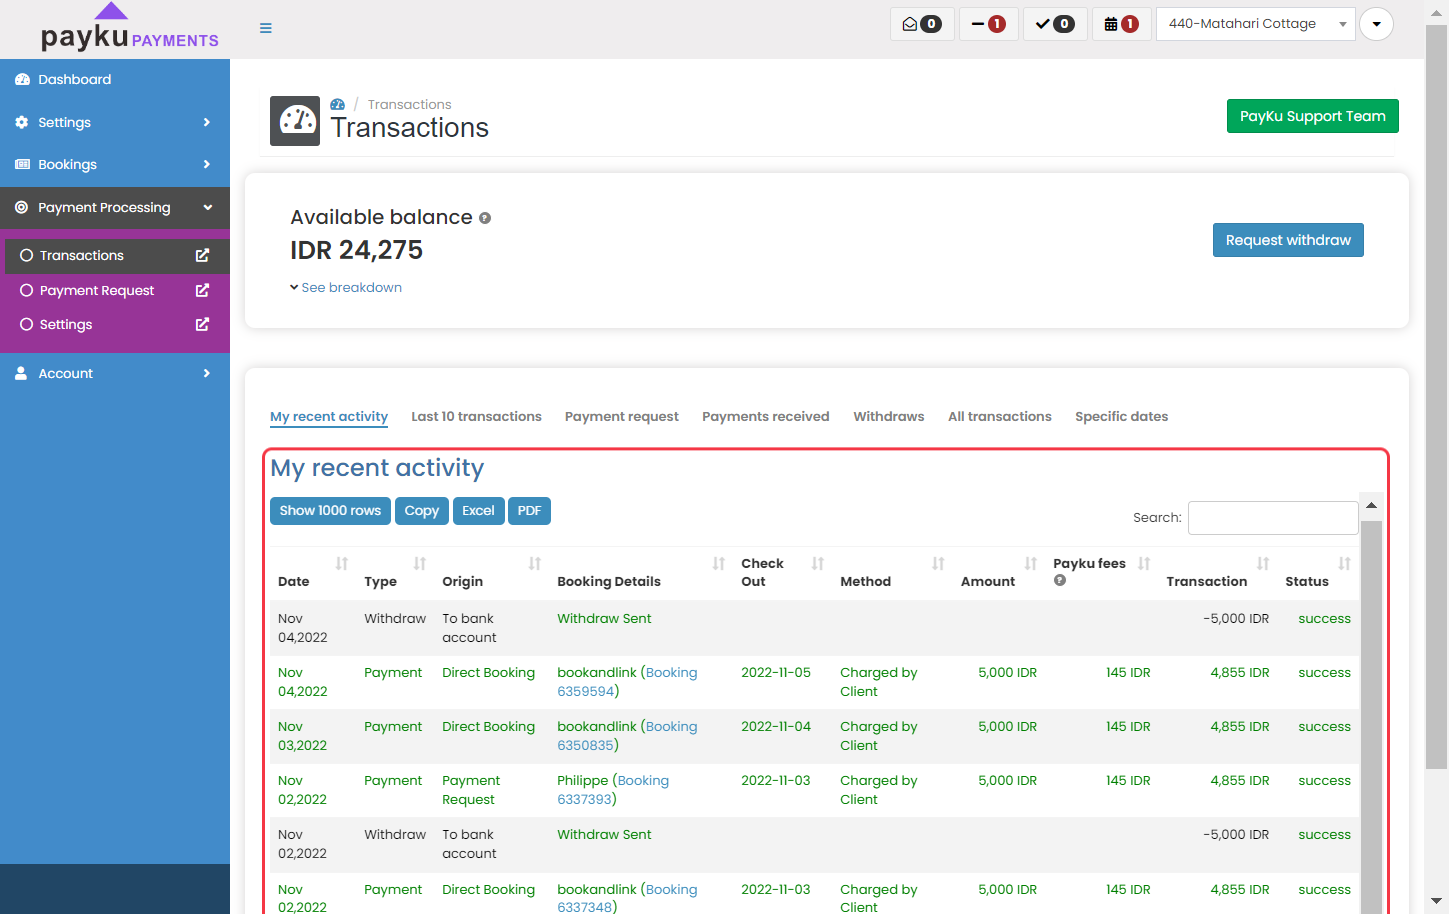Click Withdraw Sent in Nov 02 row

[604, 835]
